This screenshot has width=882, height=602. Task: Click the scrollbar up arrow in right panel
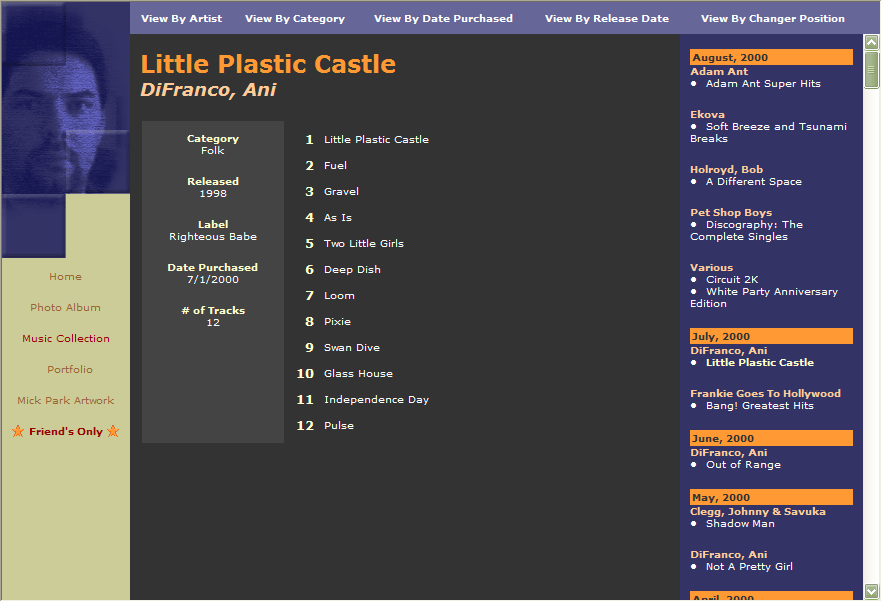871,43
